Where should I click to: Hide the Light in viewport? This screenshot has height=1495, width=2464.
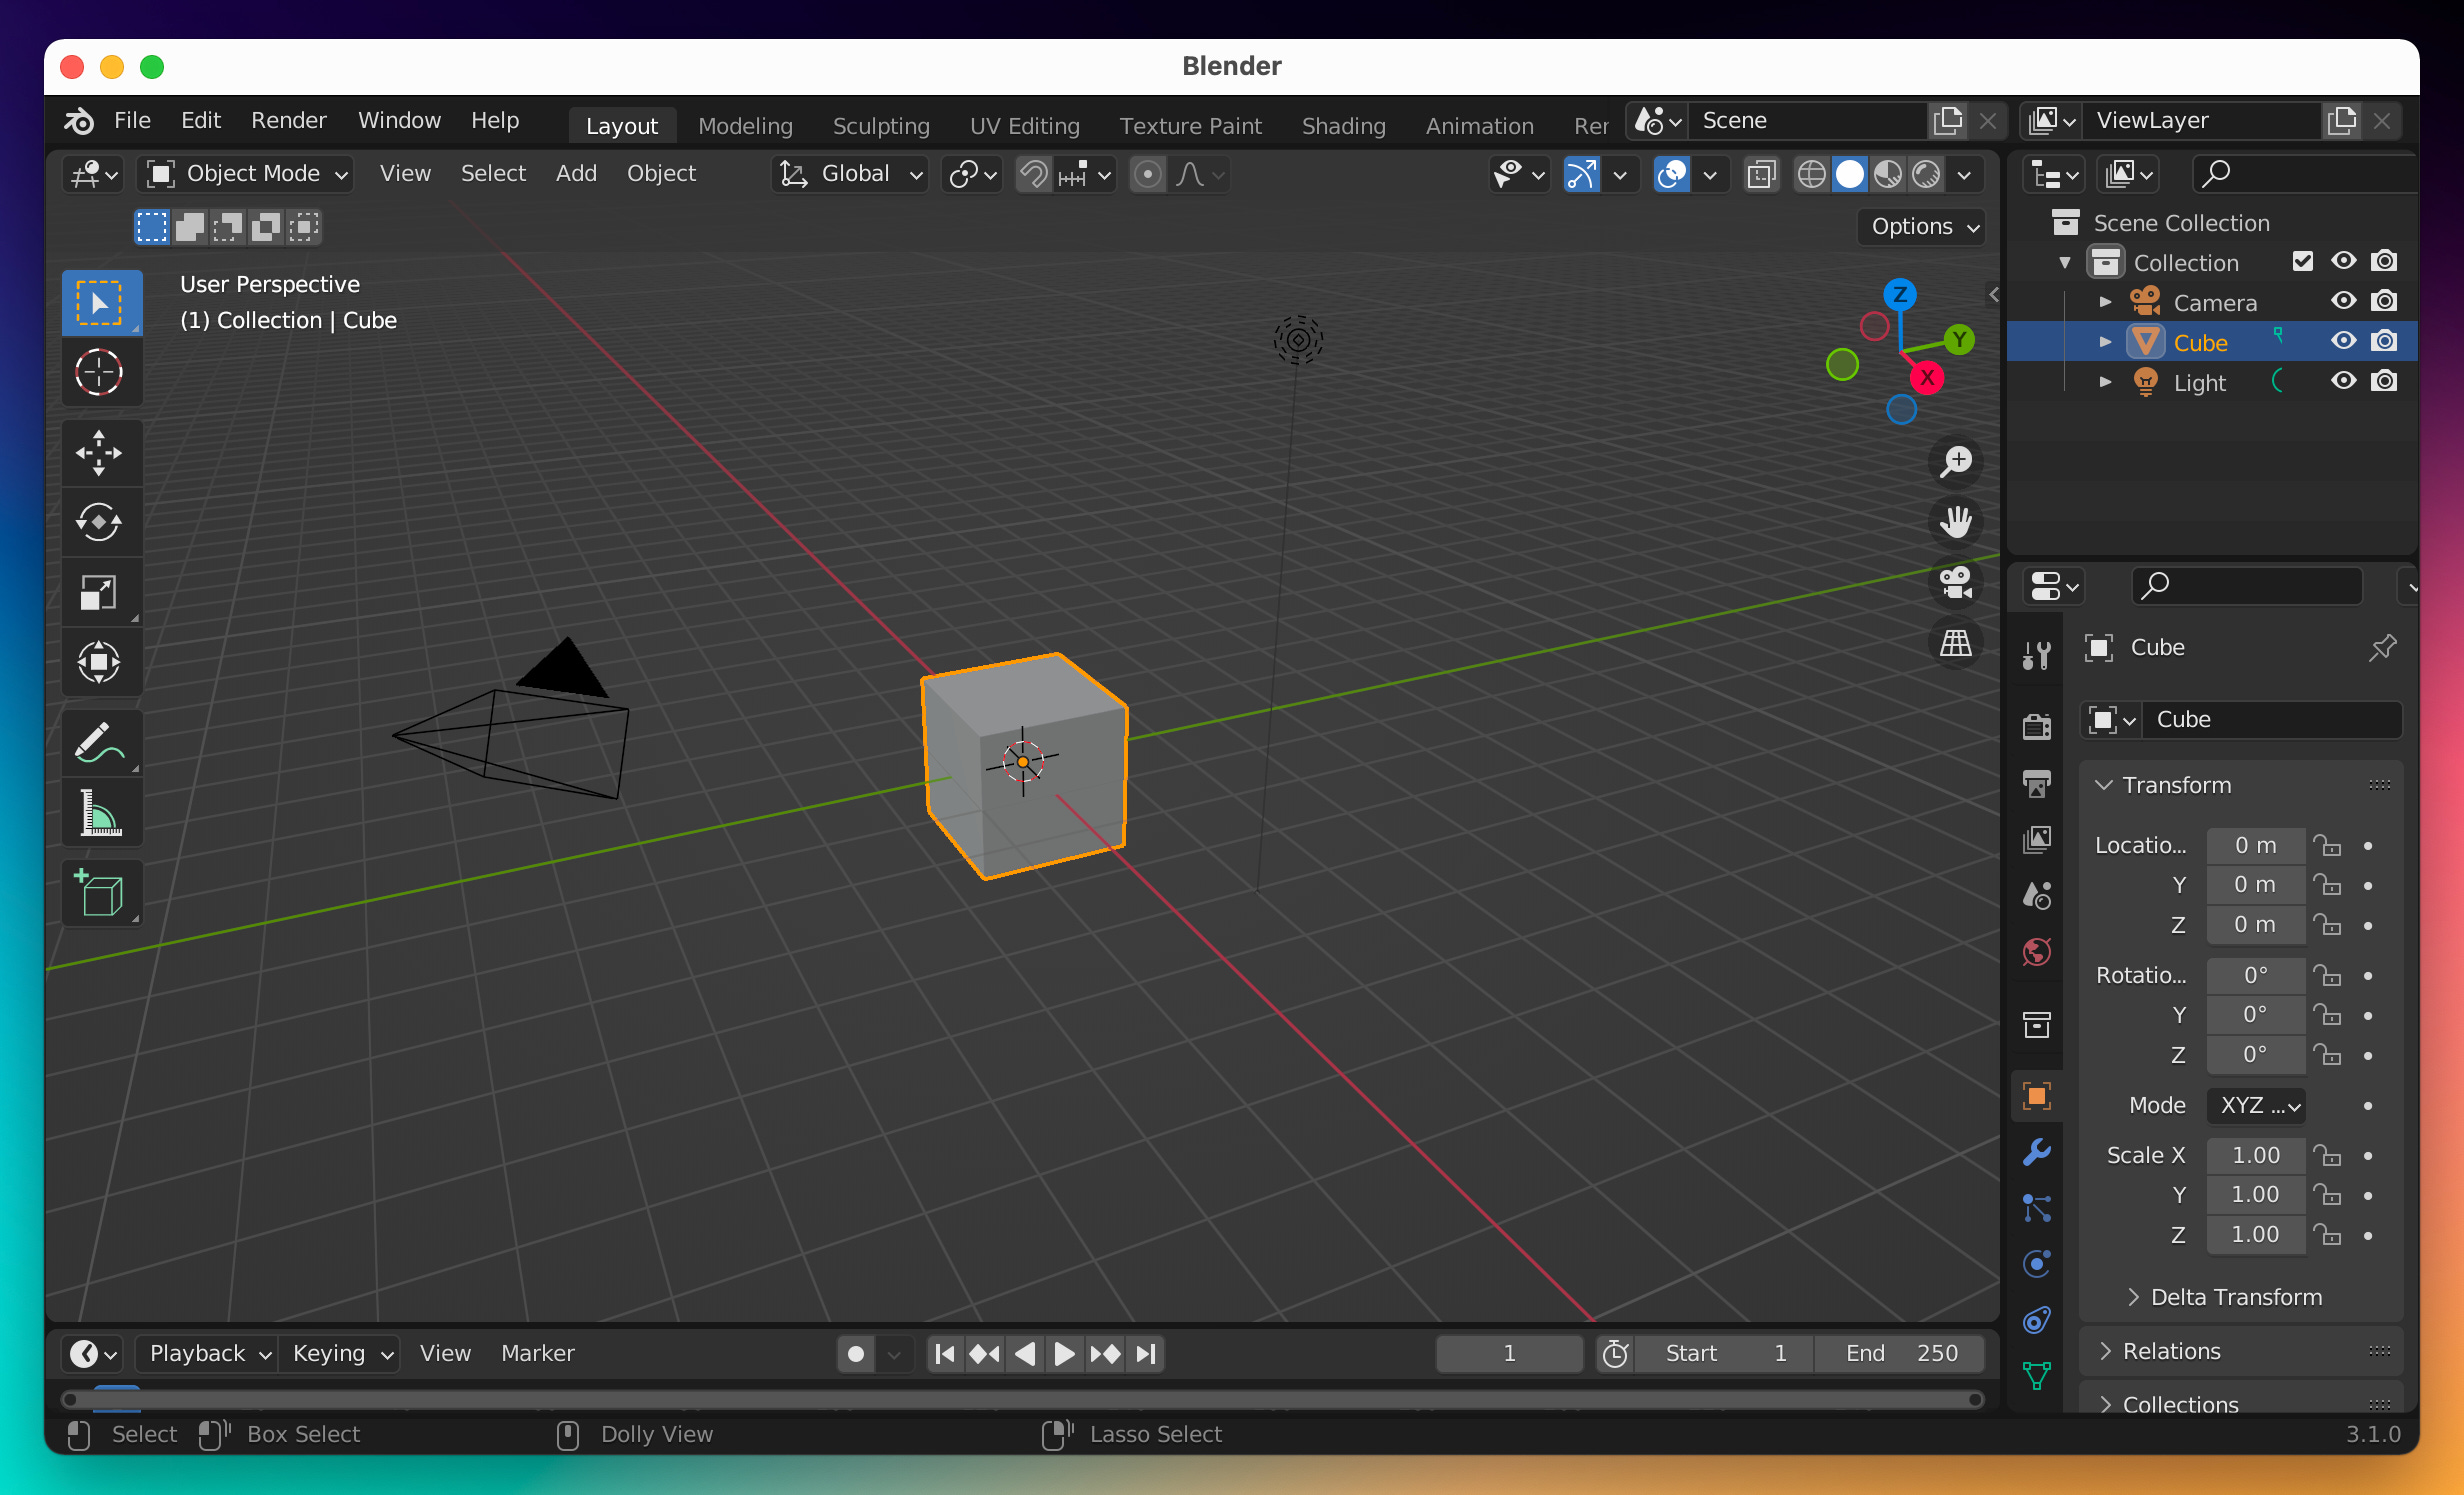click(2343, 381)
